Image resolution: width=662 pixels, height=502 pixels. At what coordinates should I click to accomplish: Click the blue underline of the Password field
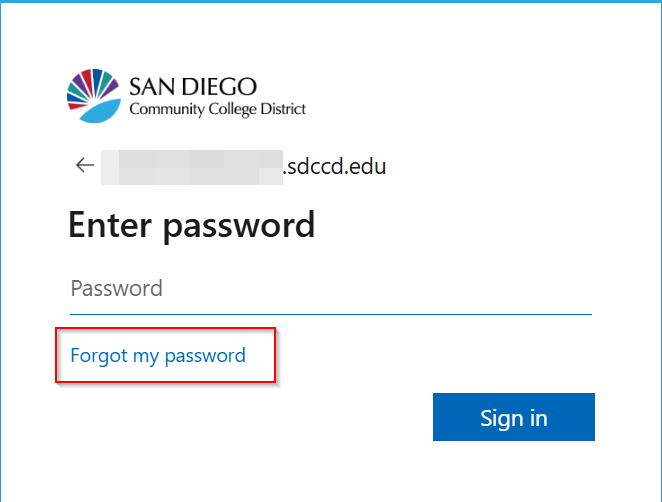pos(330,313)
